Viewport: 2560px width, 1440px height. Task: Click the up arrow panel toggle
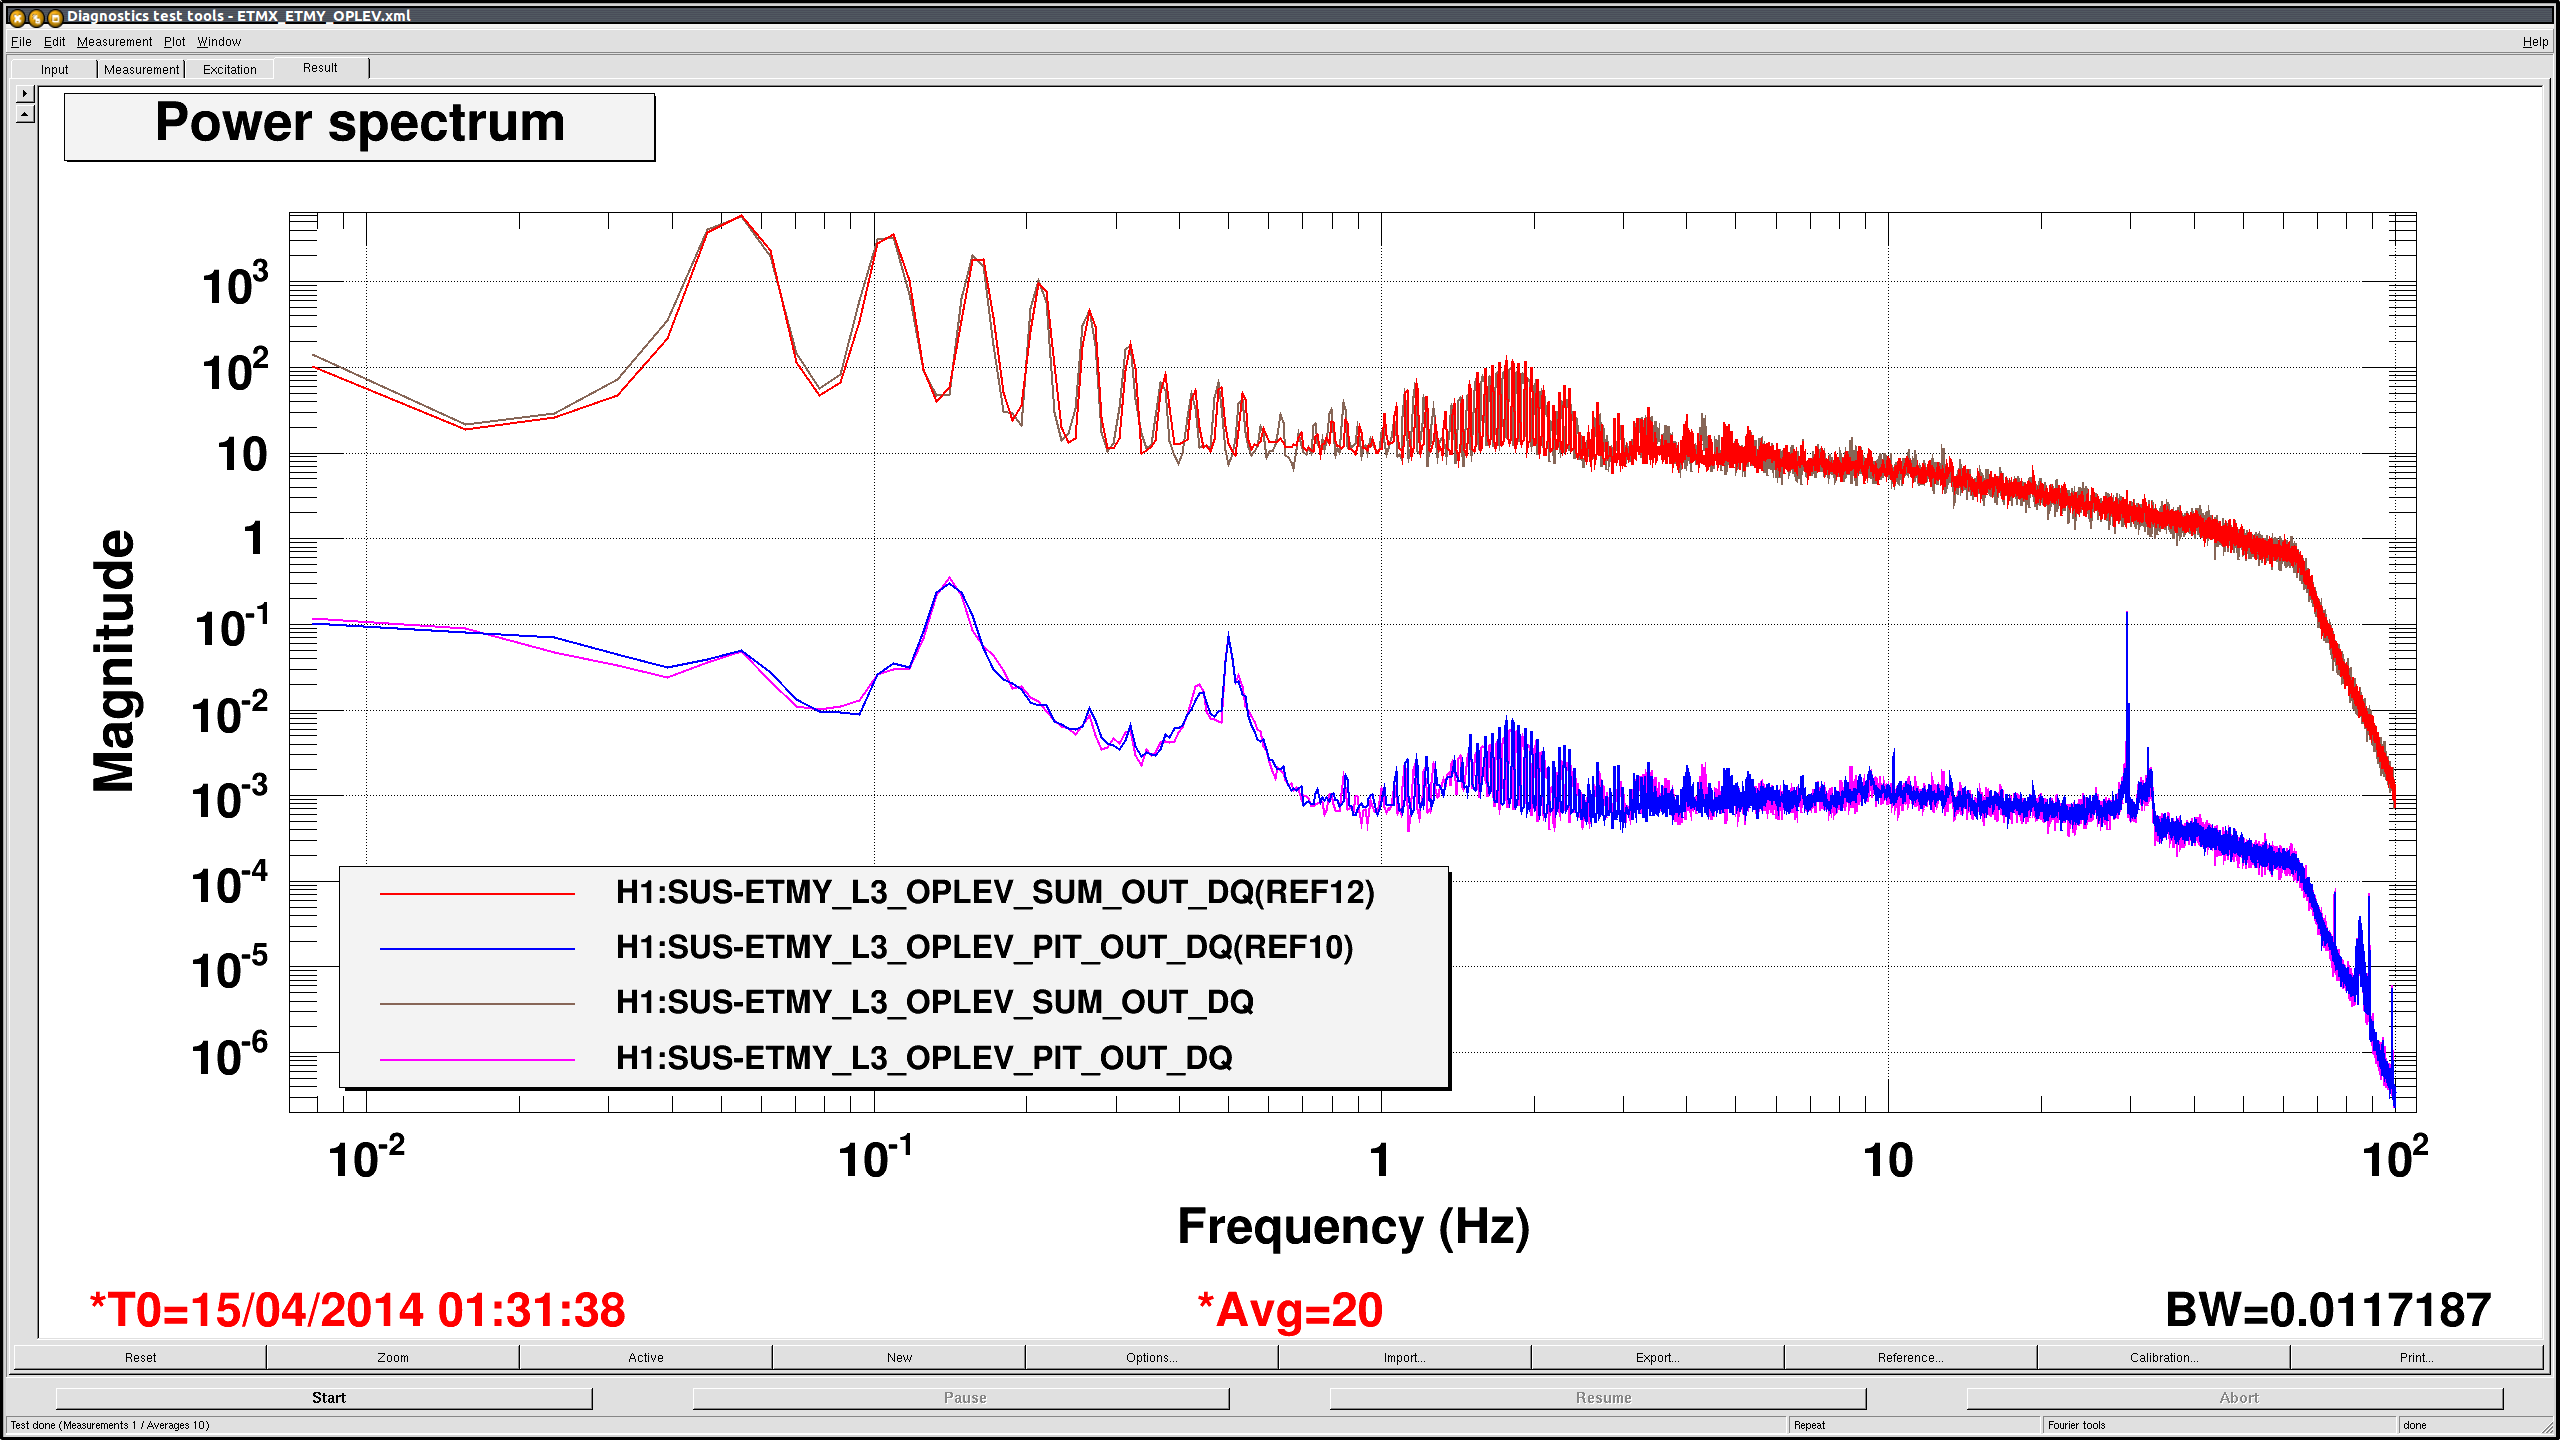25,113
